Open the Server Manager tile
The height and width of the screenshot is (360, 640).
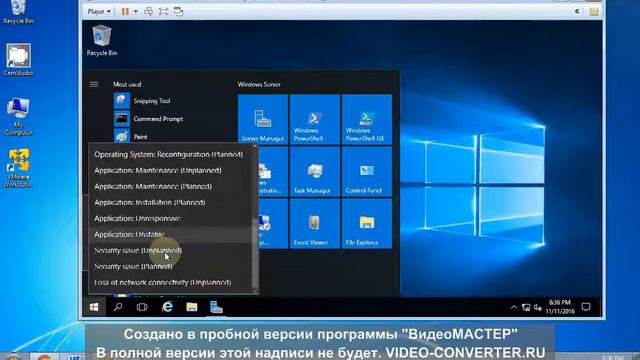[263, 120]
